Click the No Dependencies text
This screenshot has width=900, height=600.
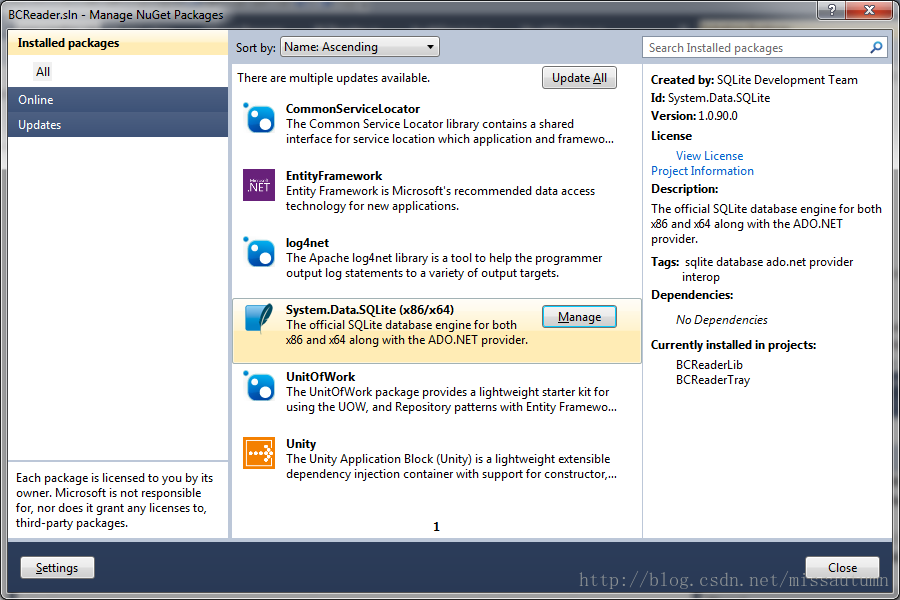click(x=721, y=320)
